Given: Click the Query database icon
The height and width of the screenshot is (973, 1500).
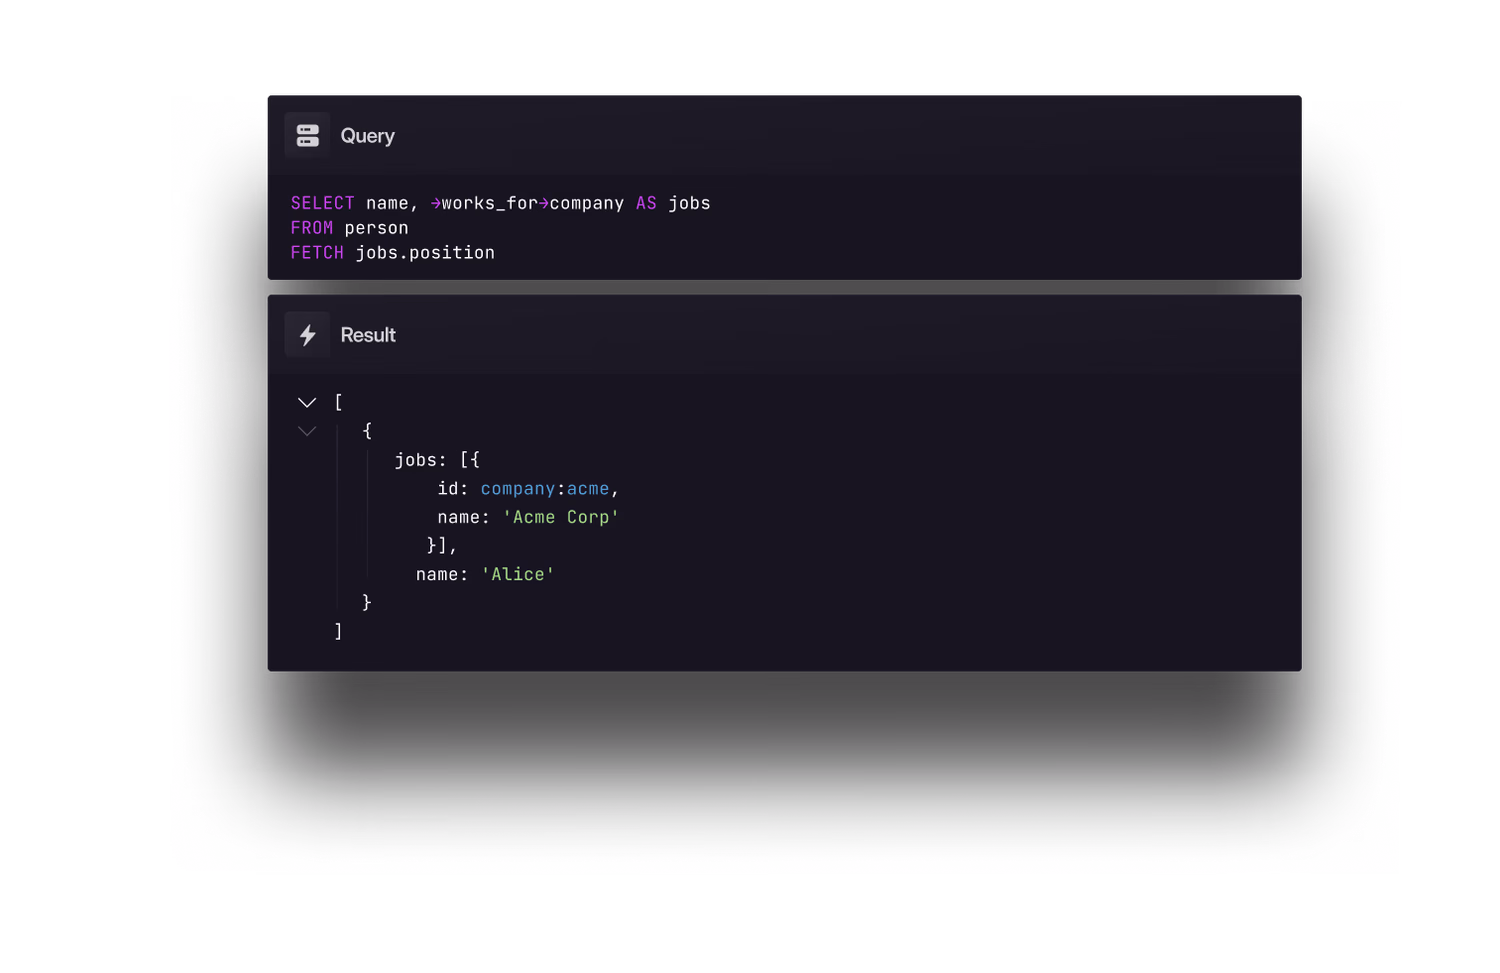Looking at the screenshot, I should (307, 135).
